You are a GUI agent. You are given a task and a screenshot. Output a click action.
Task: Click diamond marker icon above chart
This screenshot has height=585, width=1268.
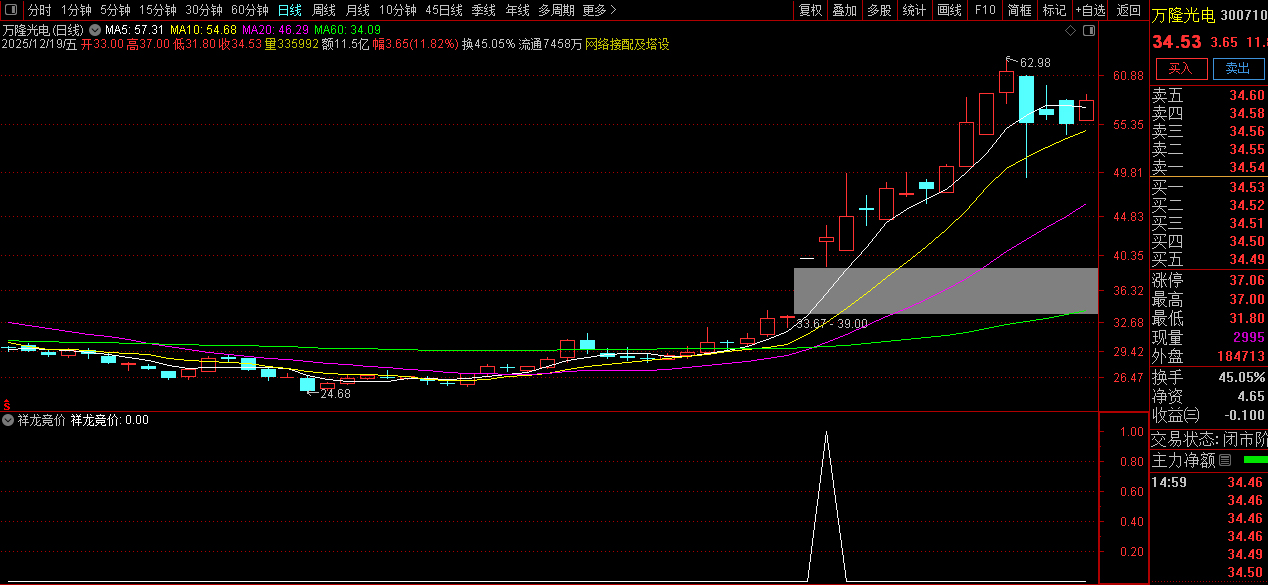coord(1071,31)
